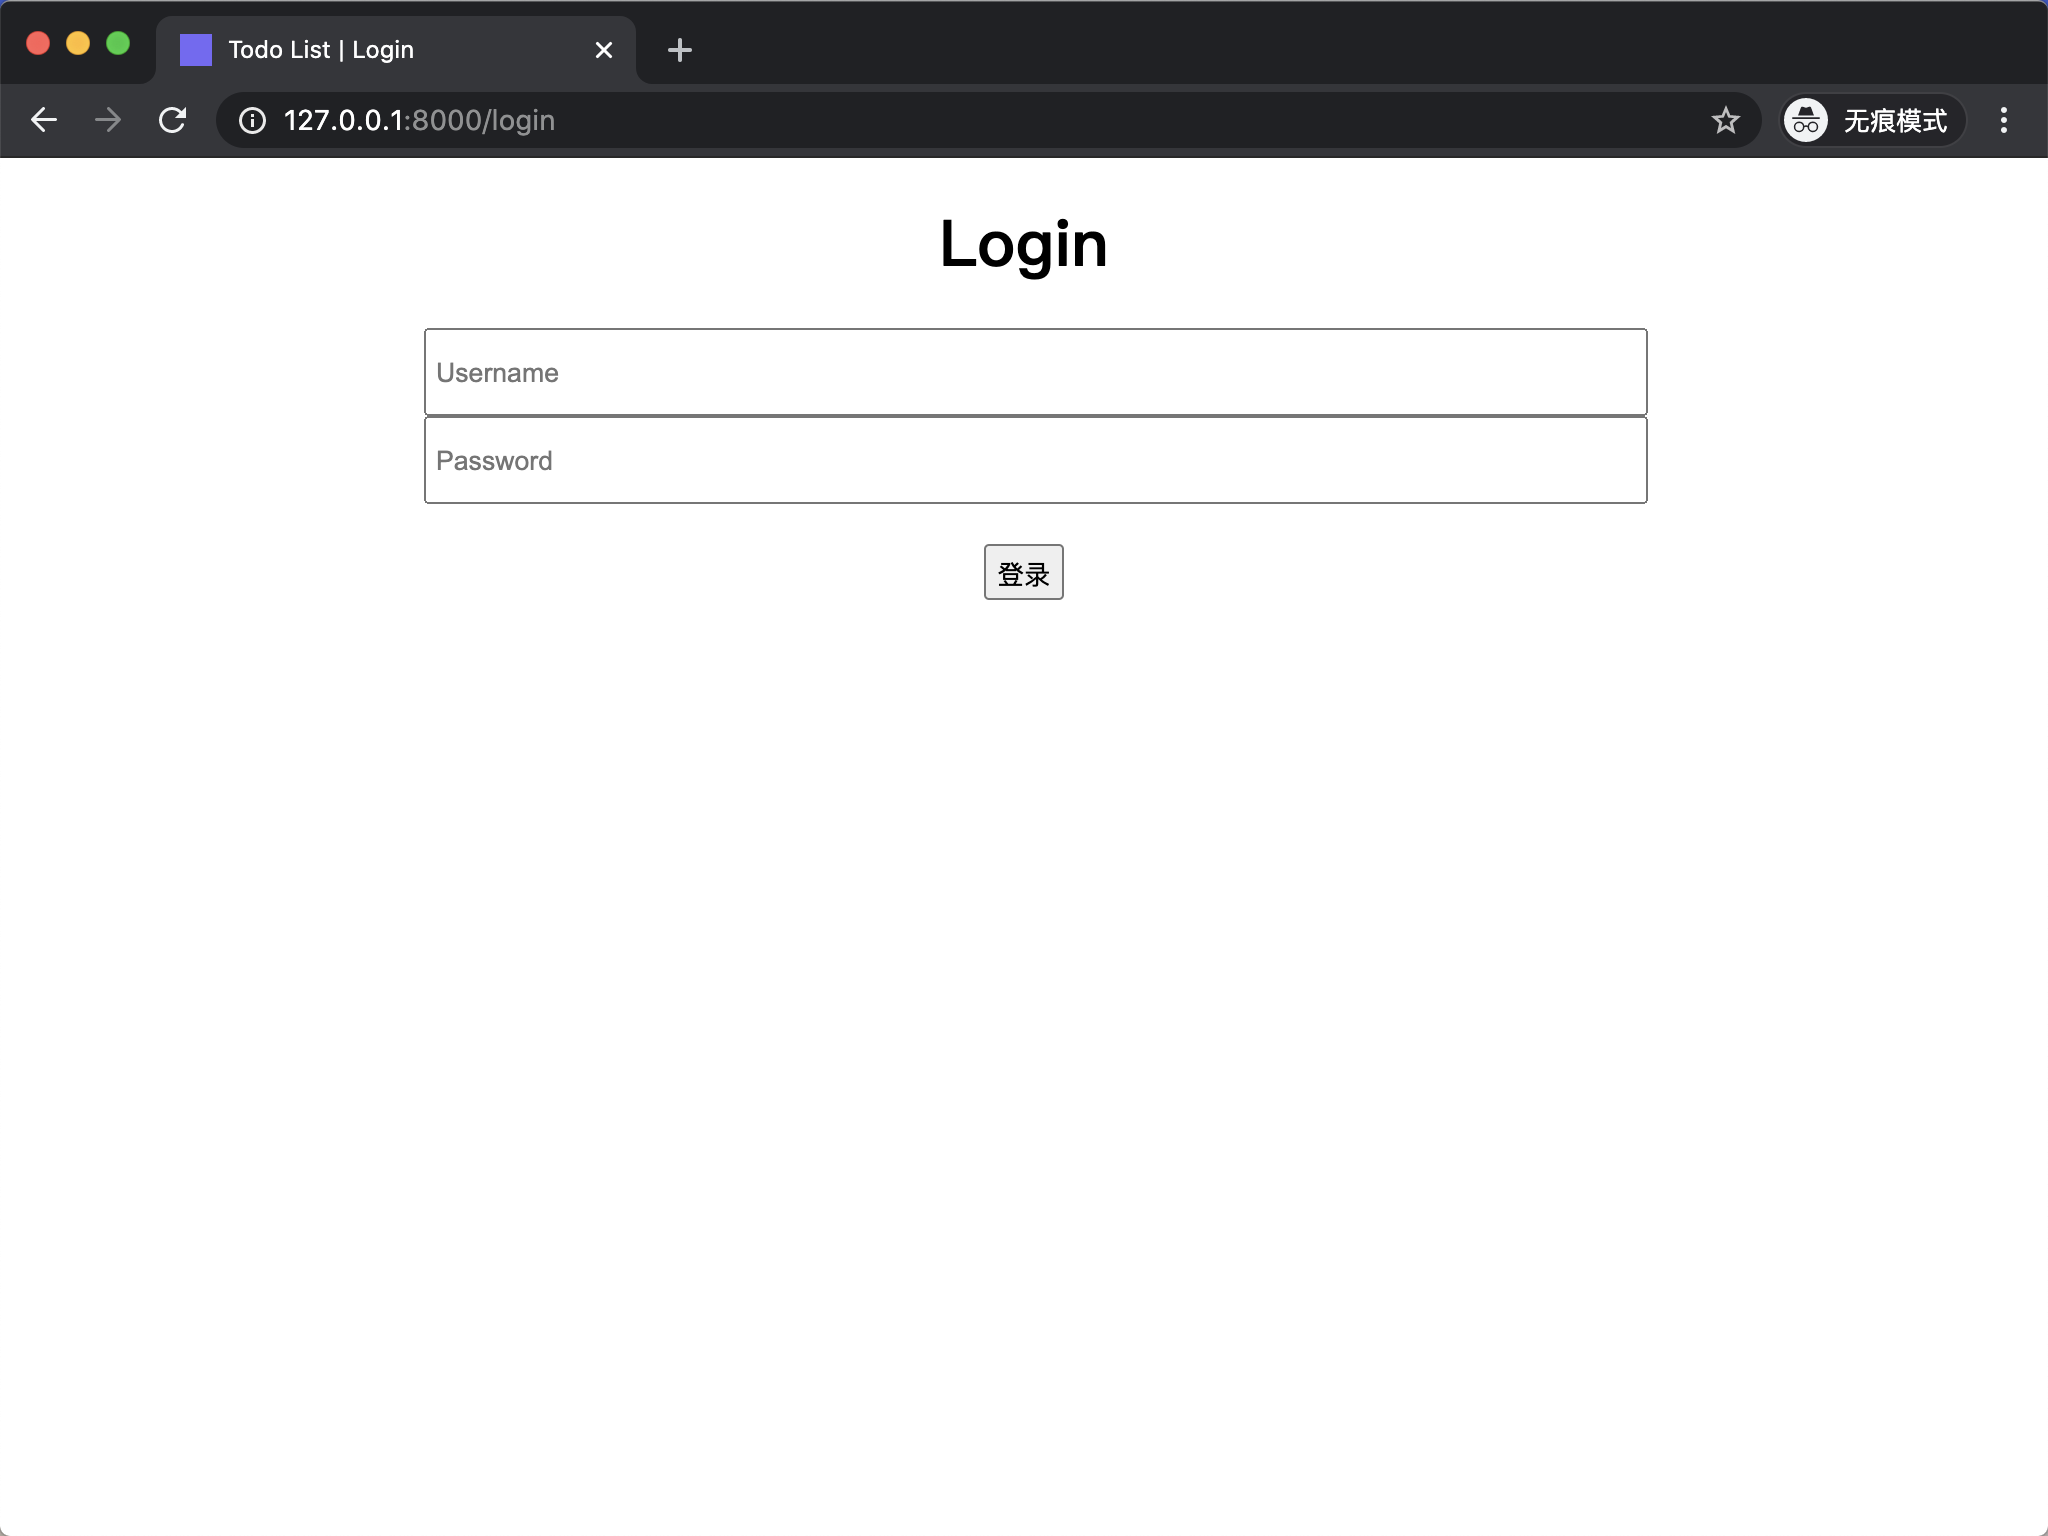Click the browser back arrow
Image resolution: width=2048 pixels, height=1536 pixels.
click(x=44, y=120)
